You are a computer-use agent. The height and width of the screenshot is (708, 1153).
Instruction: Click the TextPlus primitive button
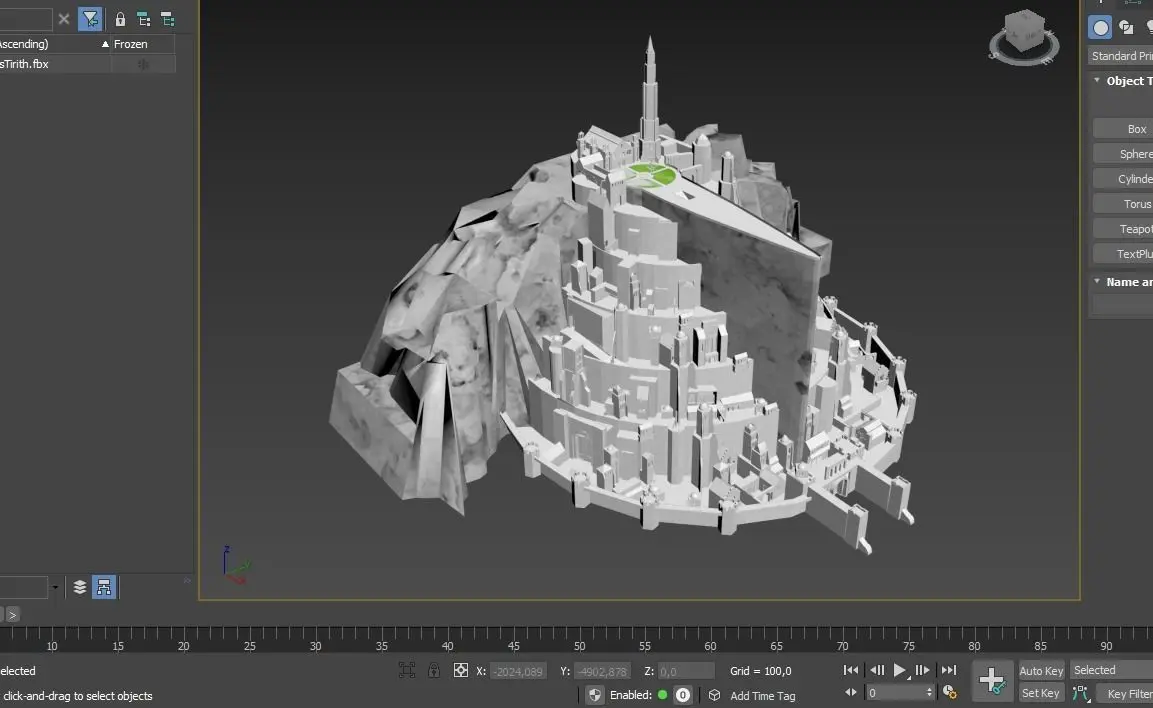1124,254
